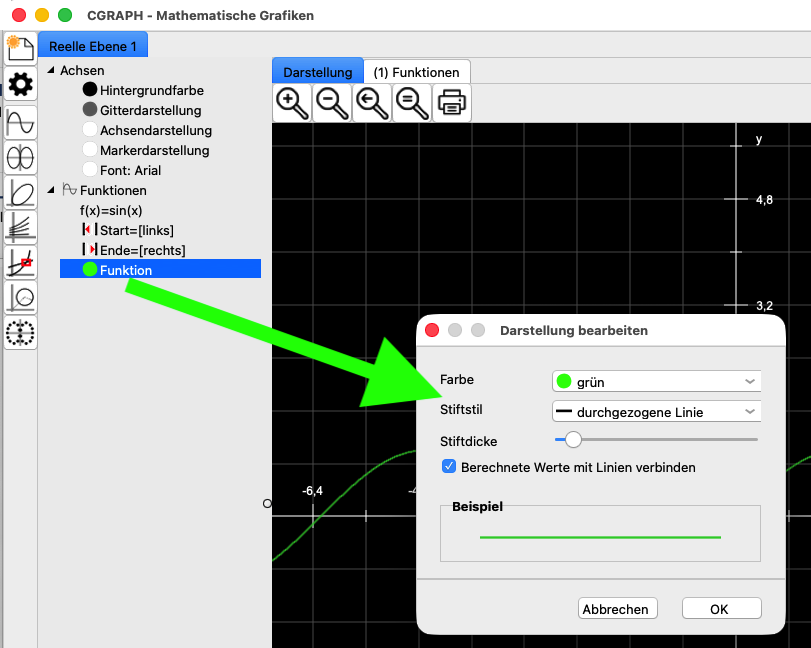Select the dotted circle tool icon
The height and width of the screenshot is (648, 811).
[x=20, y=333]
